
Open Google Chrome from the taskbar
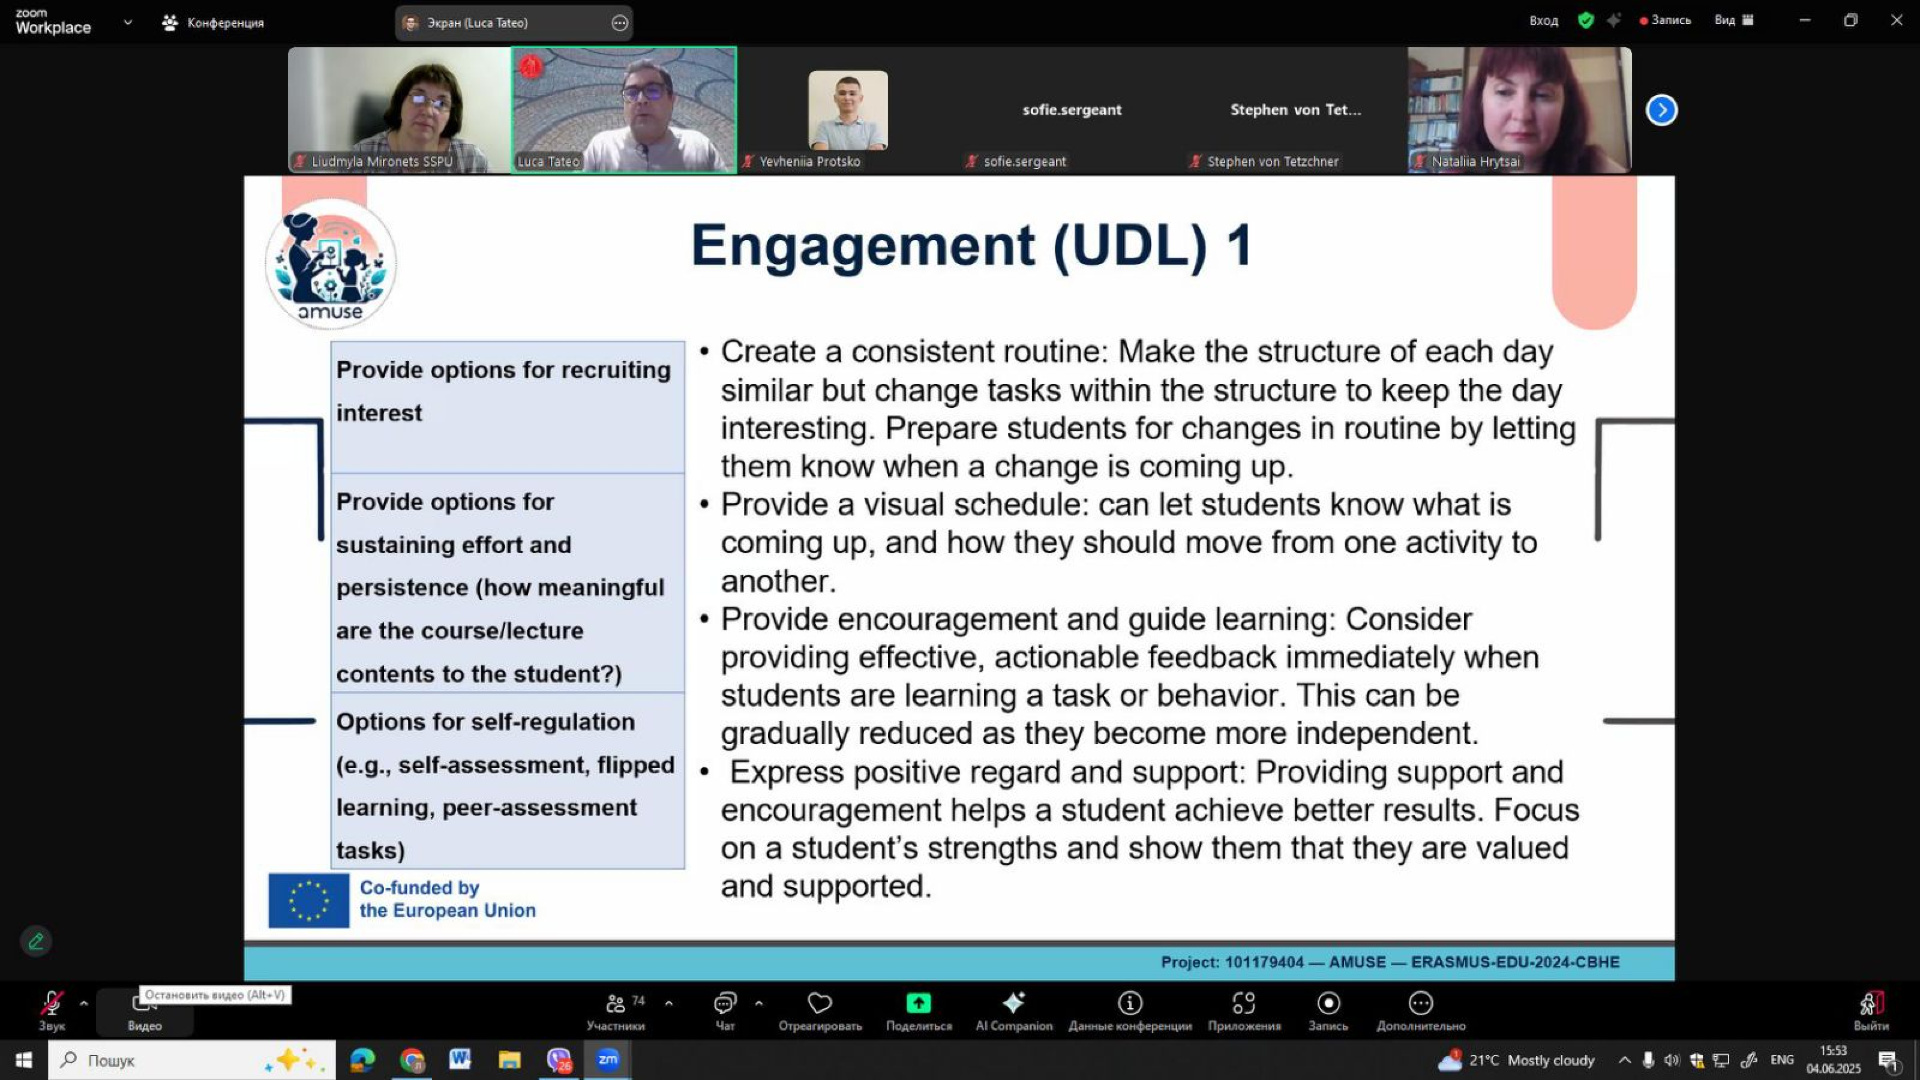click(x=412, y=1060)
